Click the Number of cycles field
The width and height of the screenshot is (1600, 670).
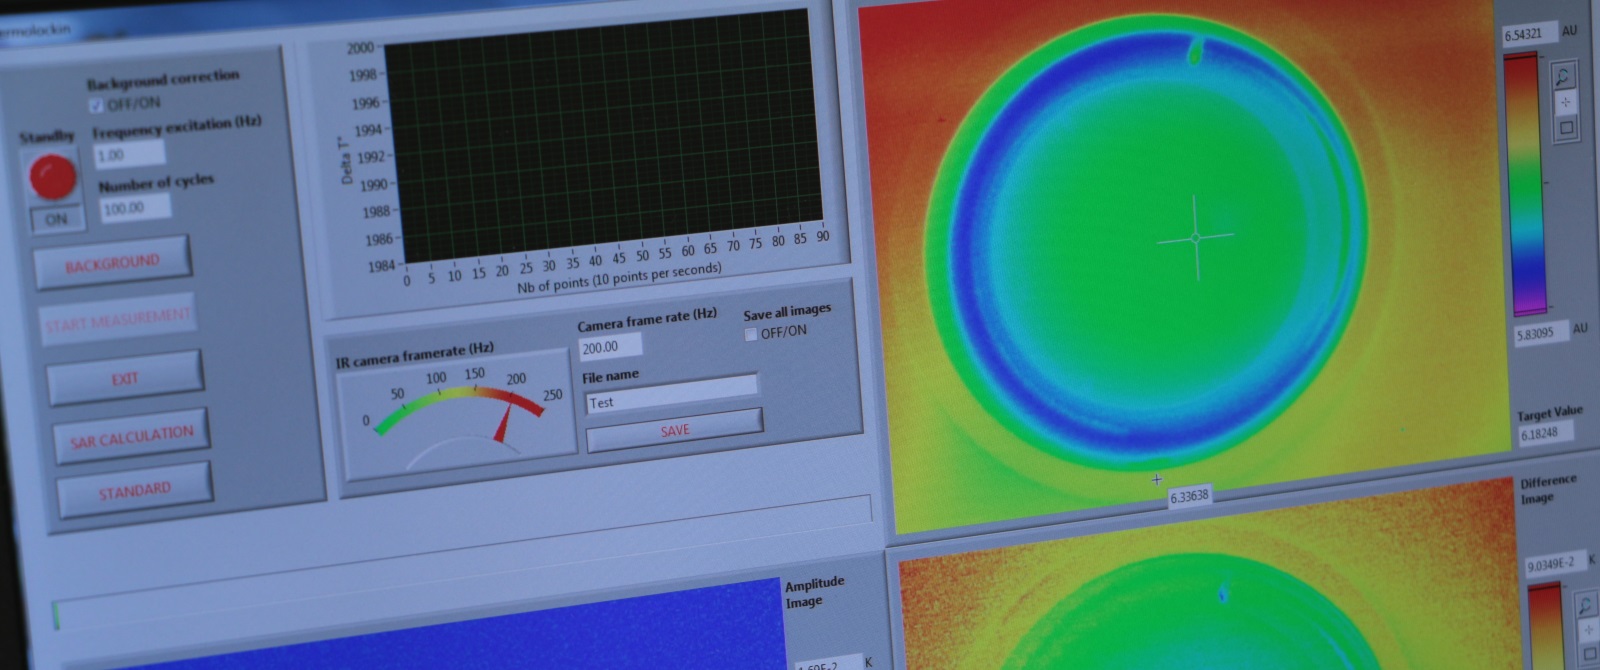click(x=135, y=208)
